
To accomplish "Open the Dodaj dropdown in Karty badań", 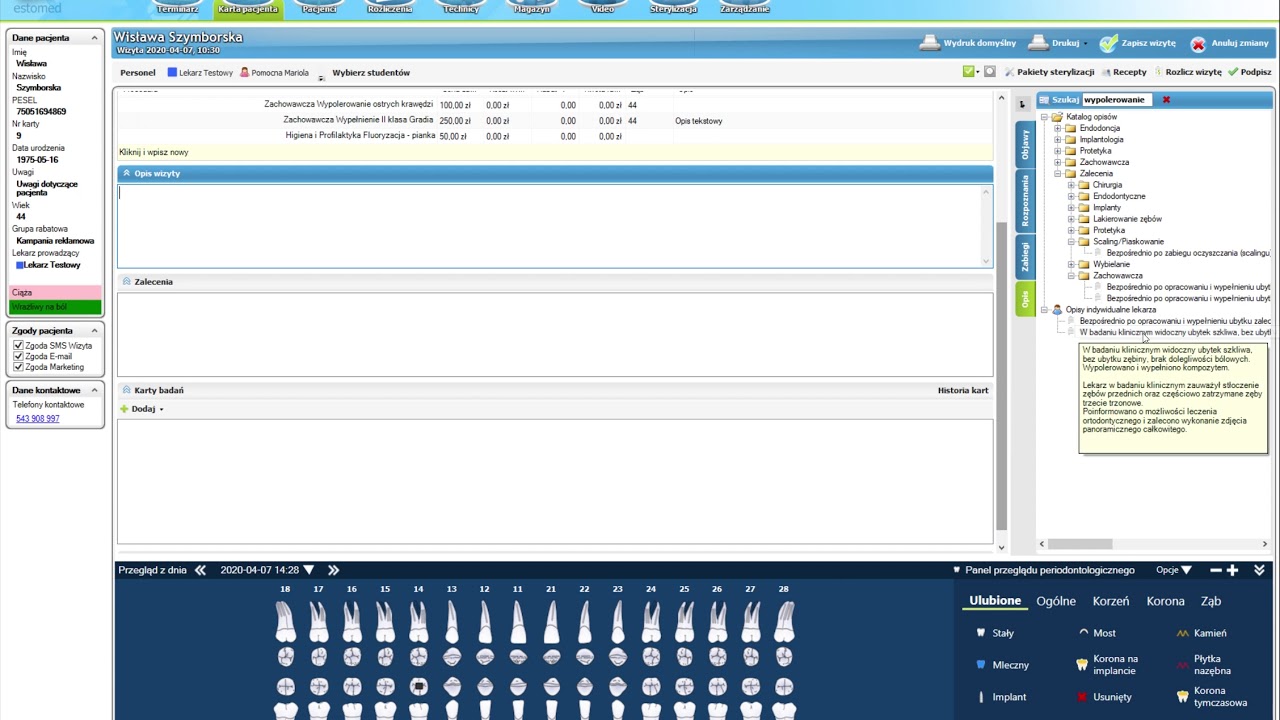I will point(161,409).
